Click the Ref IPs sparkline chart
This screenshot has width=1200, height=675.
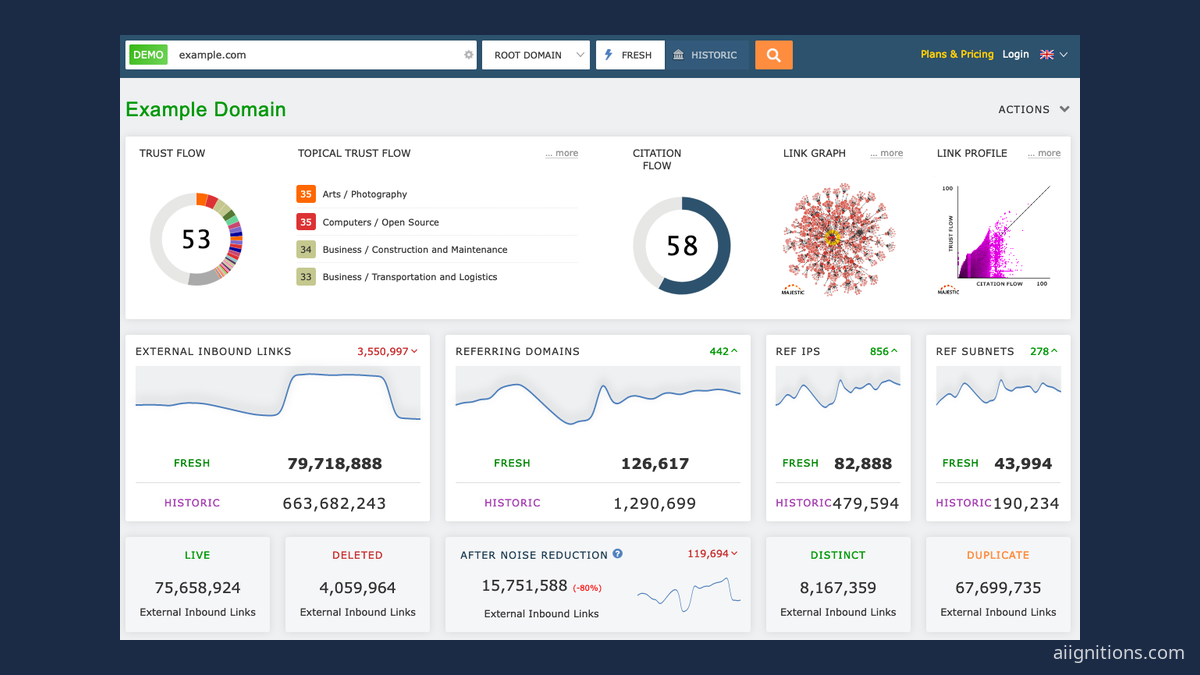pyautogui.click(x=838, y=388)
